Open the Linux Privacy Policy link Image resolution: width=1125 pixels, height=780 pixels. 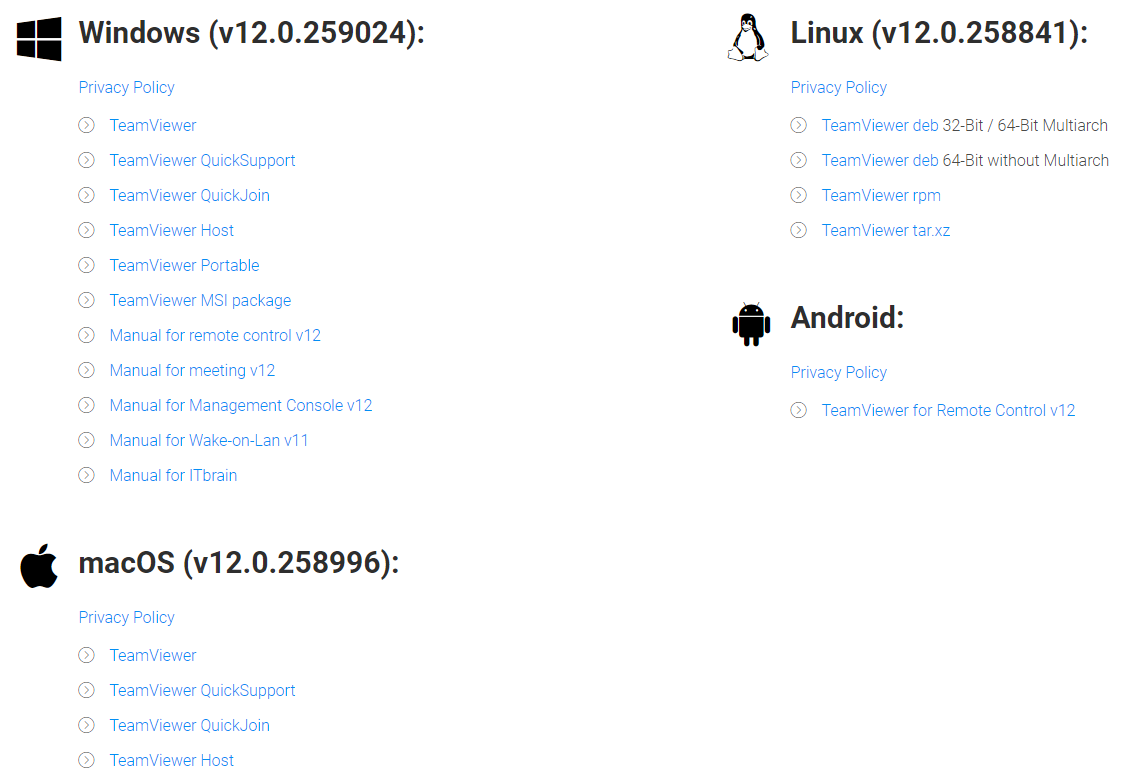coord(838,87)
